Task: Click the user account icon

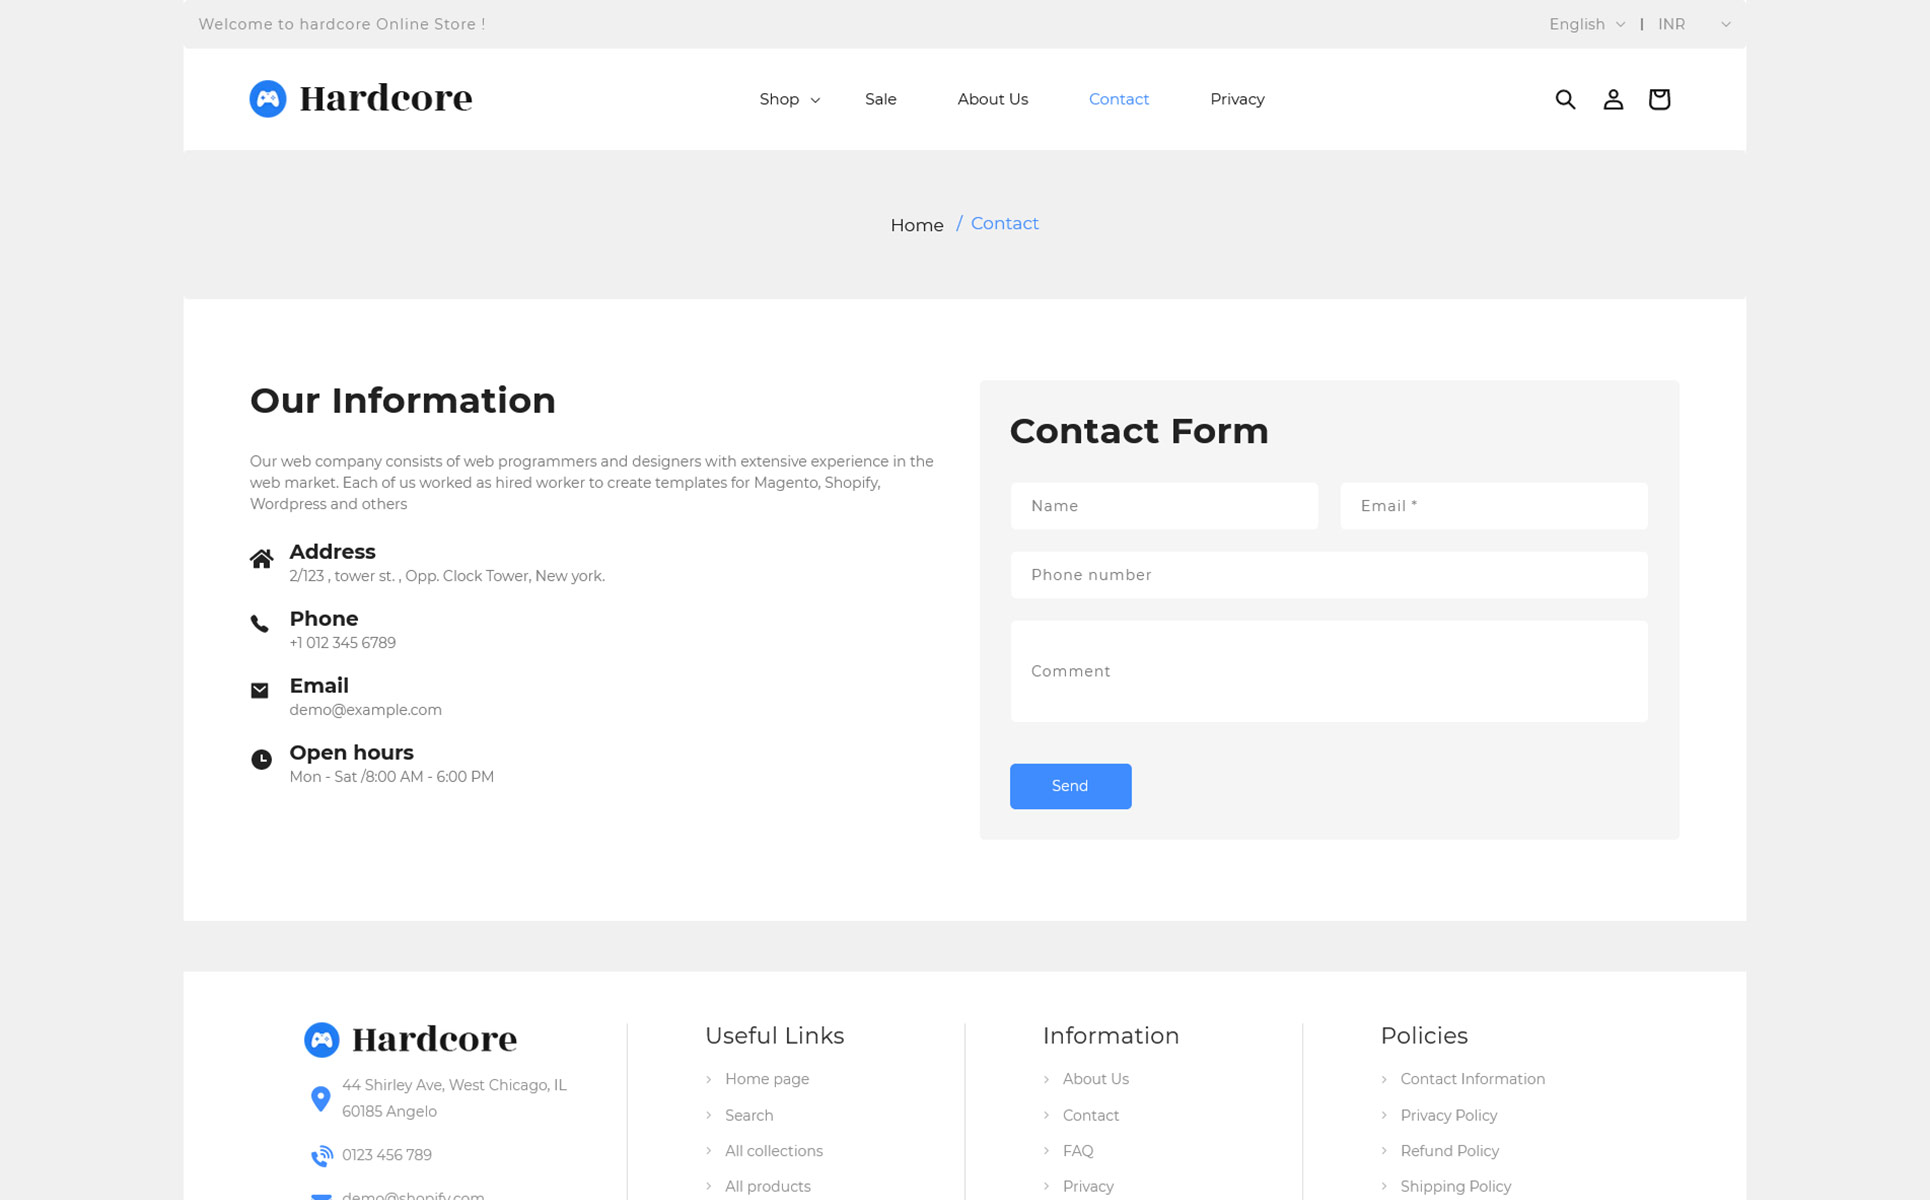Action: pos(1612,99)
